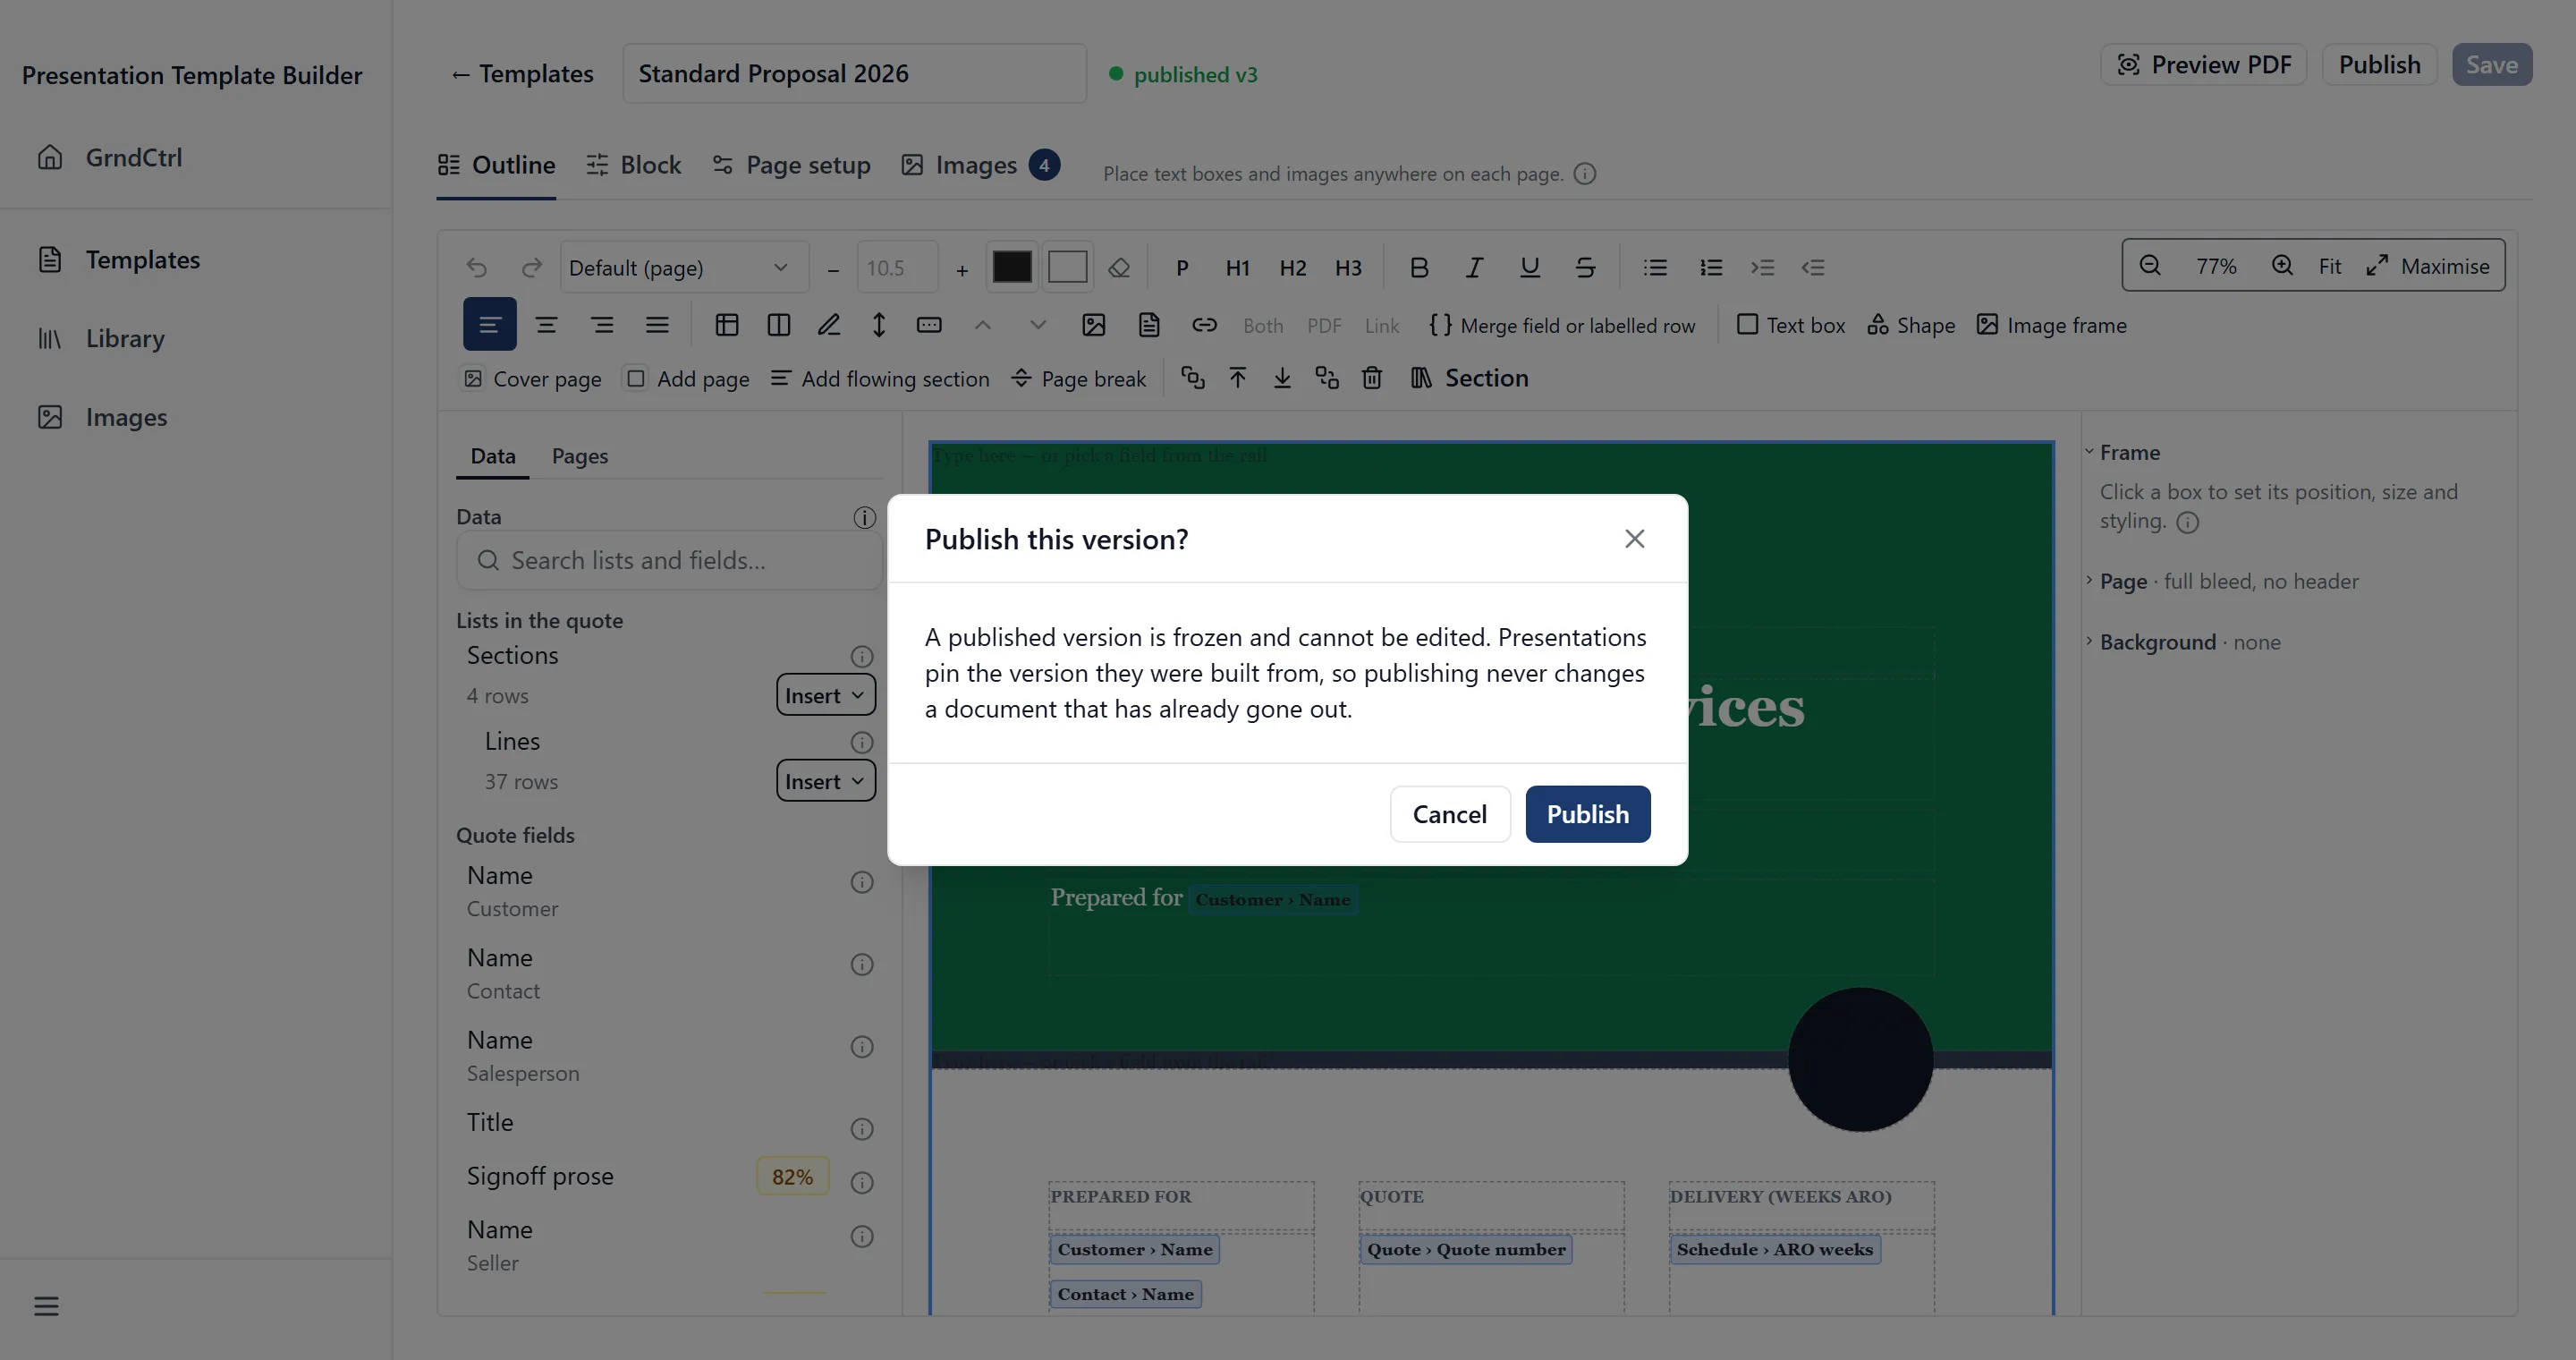Image resolution: width=2576 pixels, height=1360 pixels.
Task: Click the move up chevron
Action: 983,324
